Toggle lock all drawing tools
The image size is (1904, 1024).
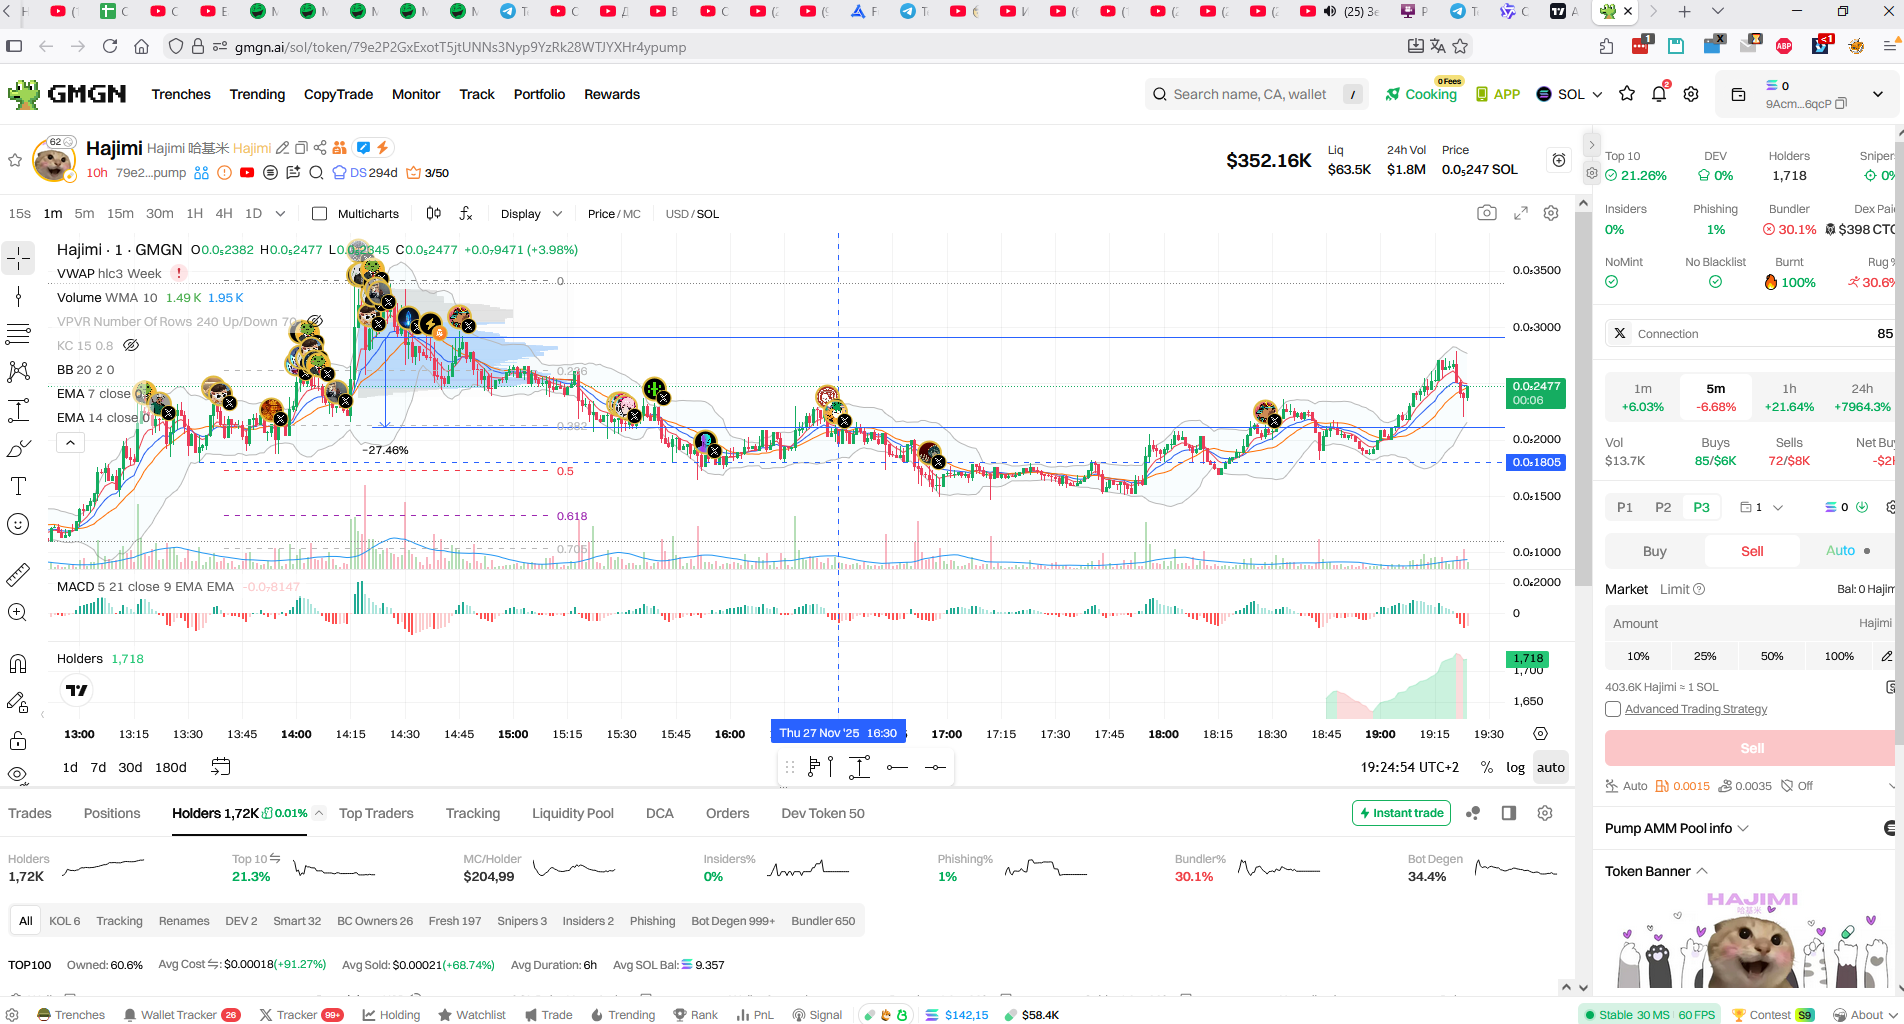coord(18,740)
